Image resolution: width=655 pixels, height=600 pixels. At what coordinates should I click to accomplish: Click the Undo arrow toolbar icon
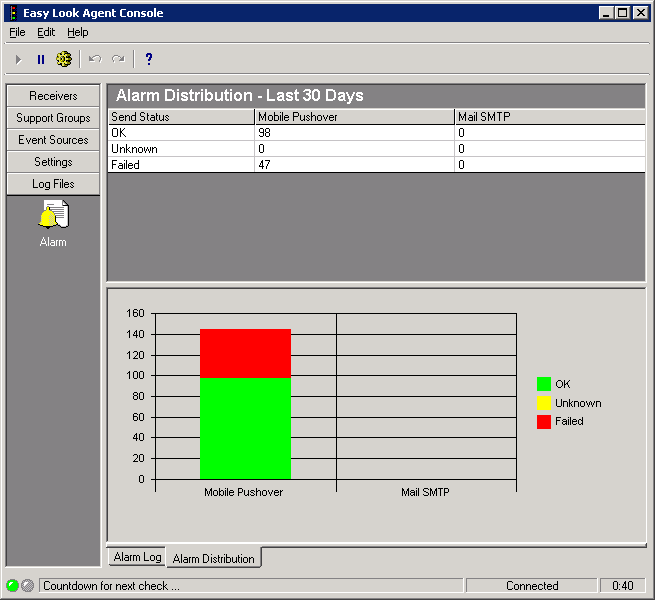click(95, 59)
